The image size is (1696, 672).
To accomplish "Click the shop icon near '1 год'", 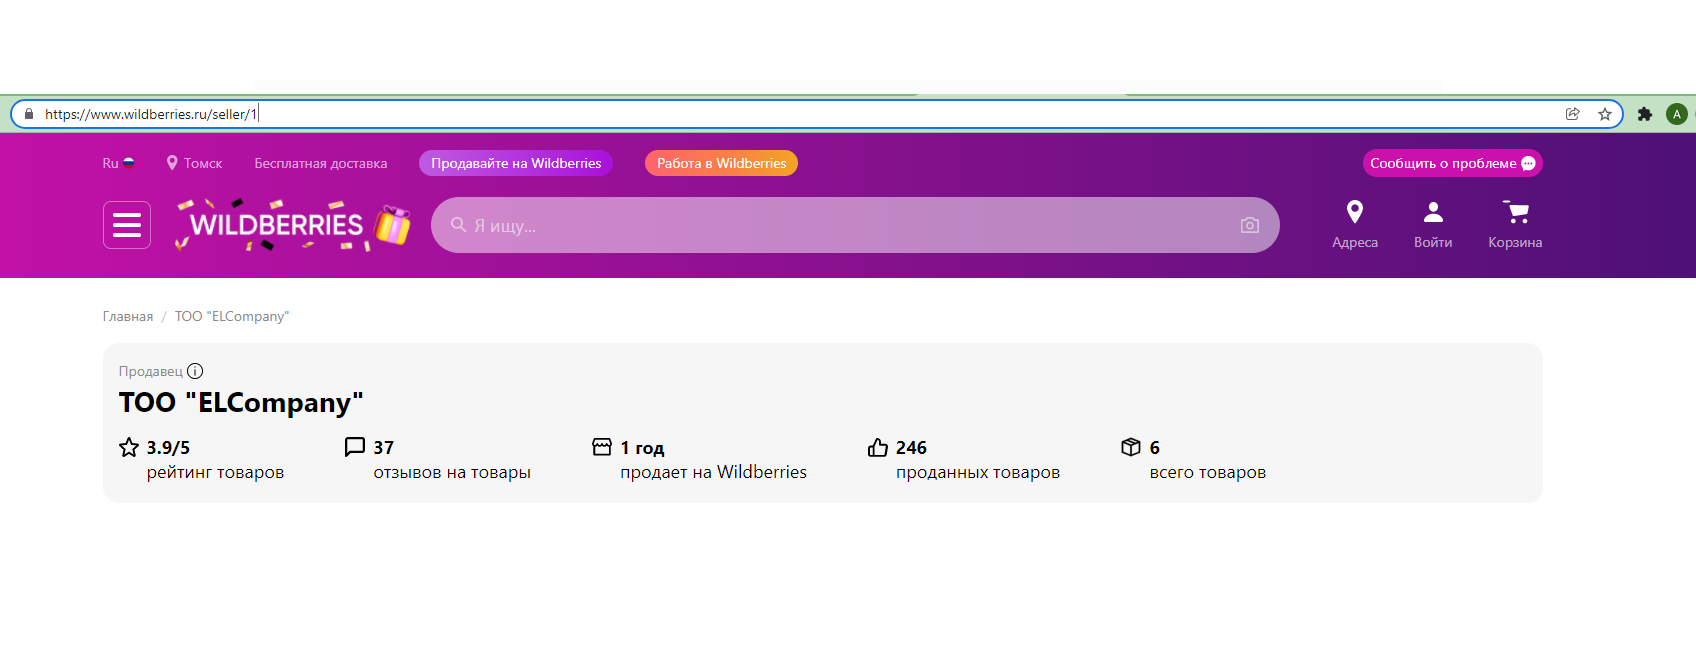I will point(602,447).
